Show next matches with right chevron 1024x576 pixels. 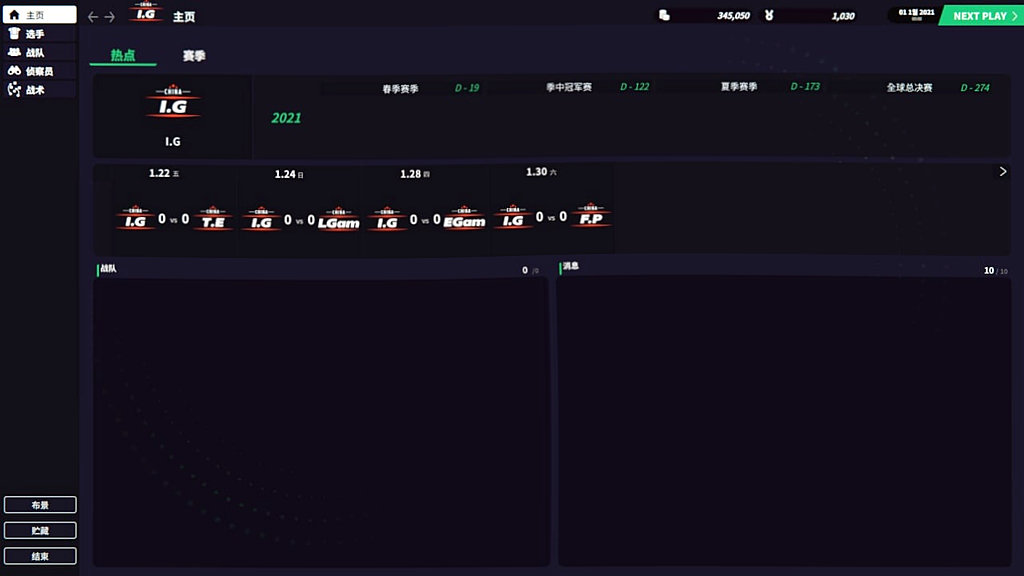click(1002, 172)
